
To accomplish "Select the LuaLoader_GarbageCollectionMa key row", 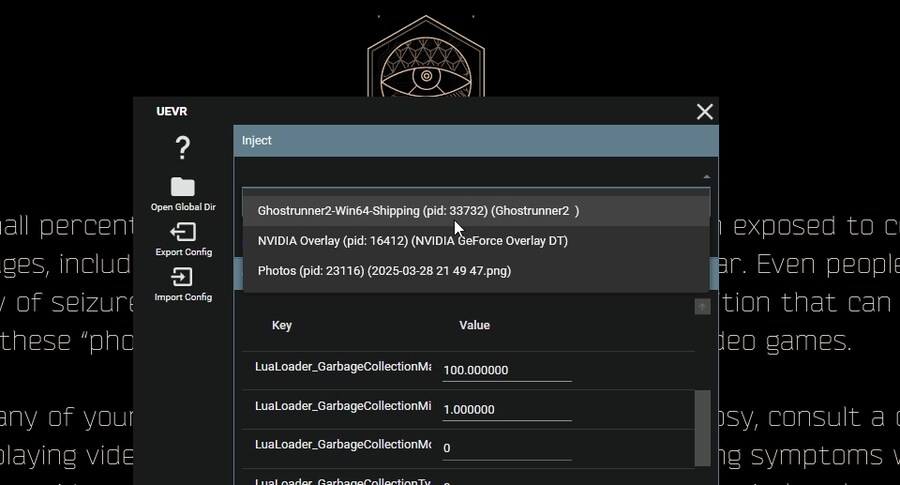I will [342, 367].
